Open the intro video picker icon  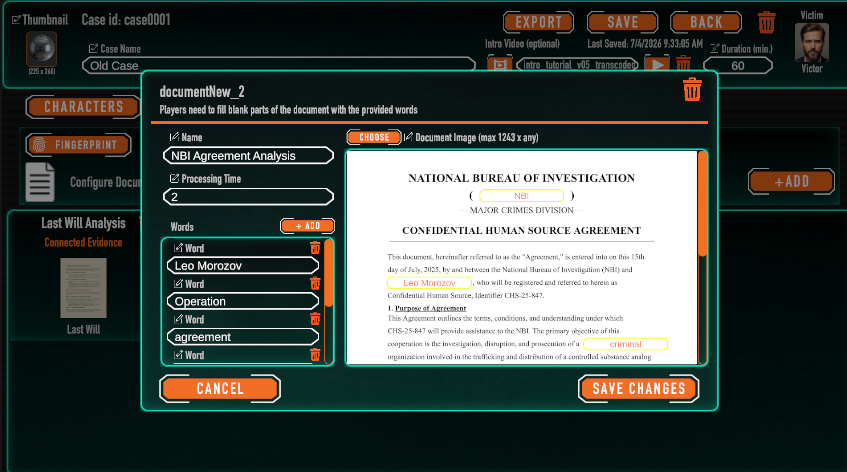[x=500, y=65]
